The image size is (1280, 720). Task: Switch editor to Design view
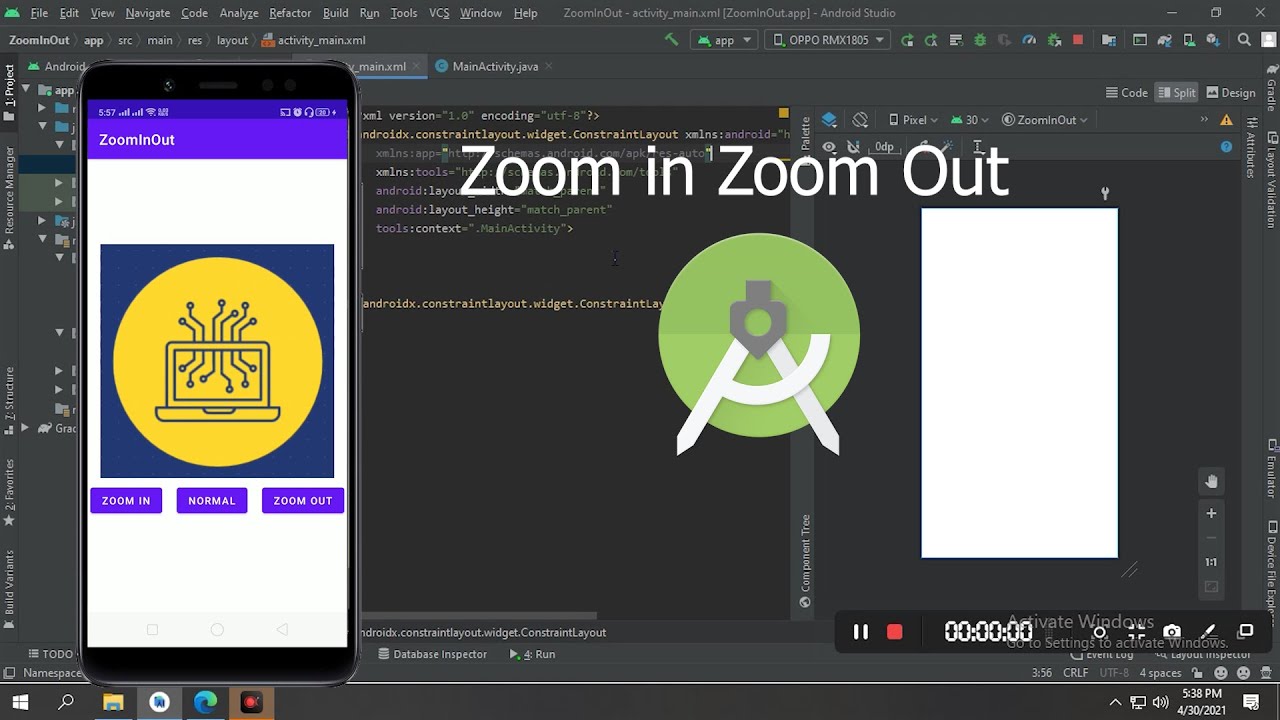1231,92
